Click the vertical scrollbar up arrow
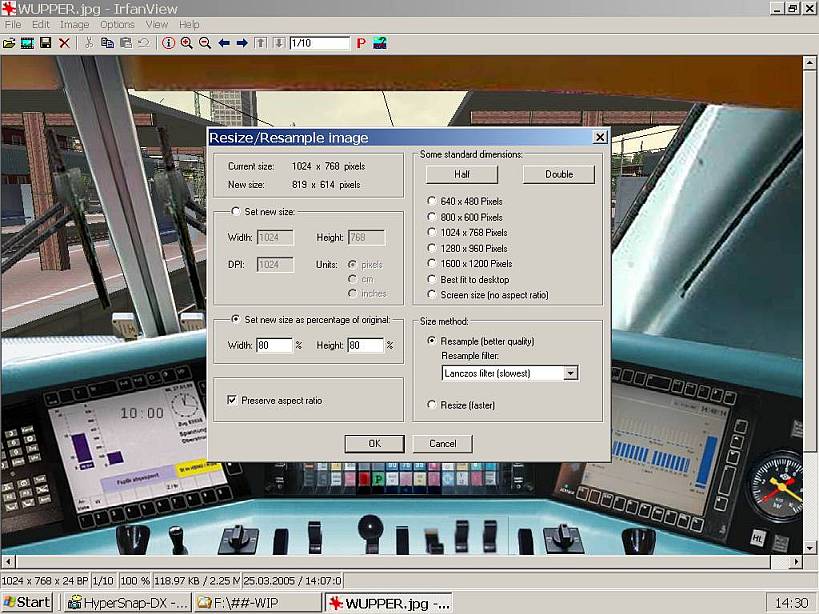 (x=810, y=63)
